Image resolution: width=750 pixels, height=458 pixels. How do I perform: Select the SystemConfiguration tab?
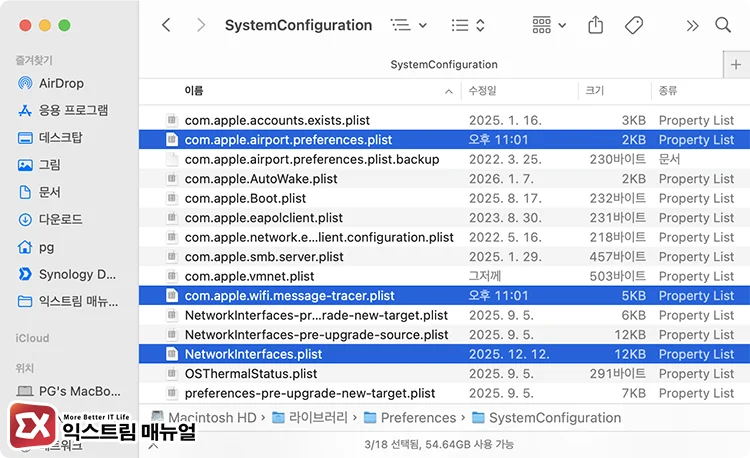(x=444, y=64)
